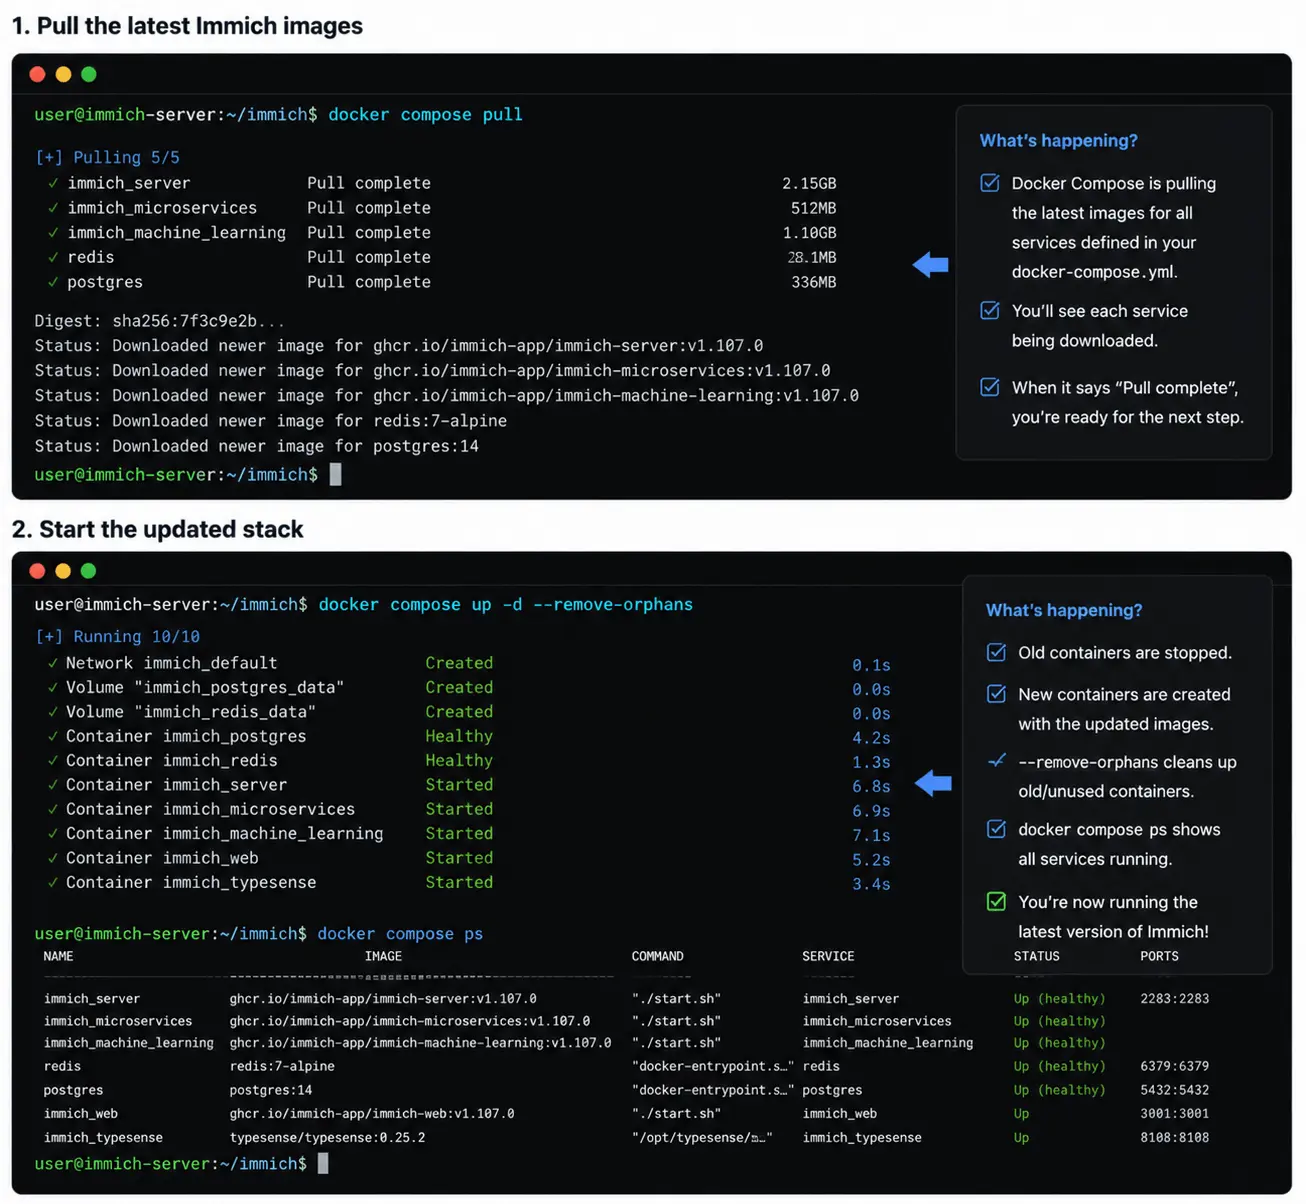Click the "0.1s" time for Network immich_default

click(871, 665)
